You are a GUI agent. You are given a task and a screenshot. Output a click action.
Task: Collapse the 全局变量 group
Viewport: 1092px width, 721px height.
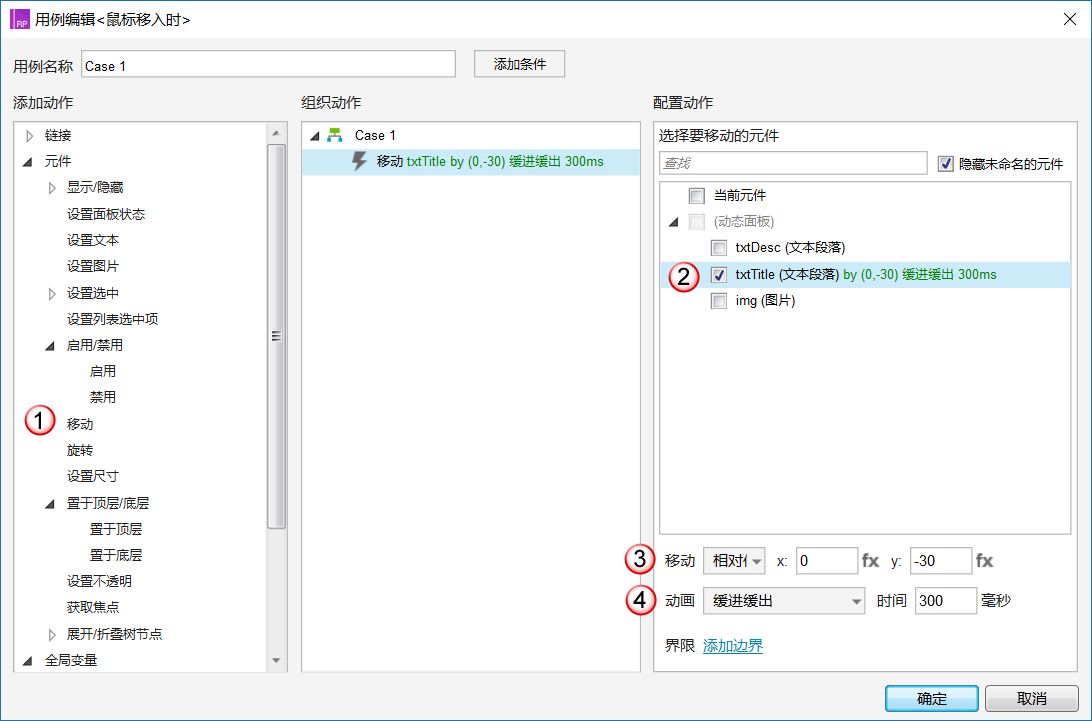28,660
